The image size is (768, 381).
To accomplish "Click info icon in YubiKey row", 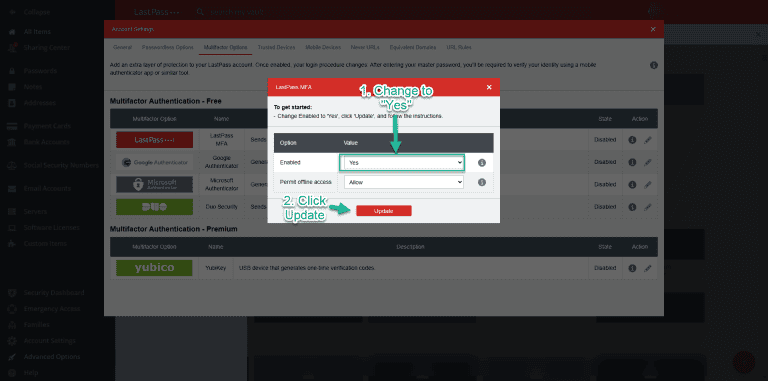I will (632, 268).
